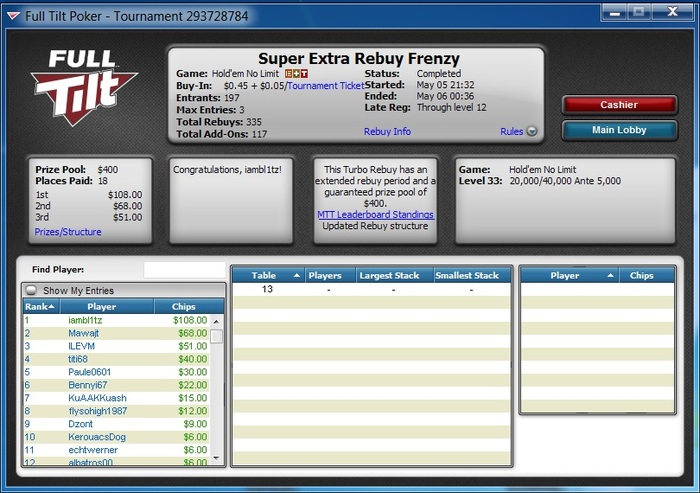Open the Cashier
Viewport: 700px width, 493px height.
tap(619, 105)
